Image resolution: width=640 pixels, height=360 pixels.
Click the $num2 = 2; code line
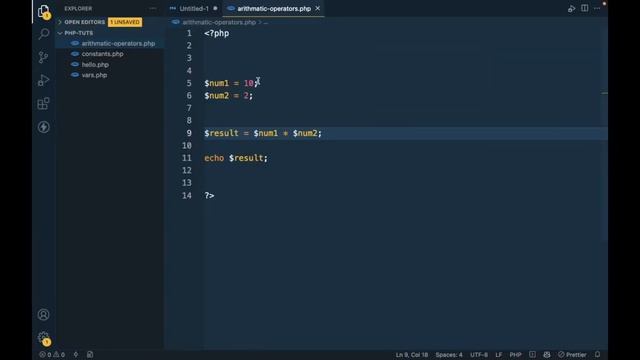tap(229, 96)
